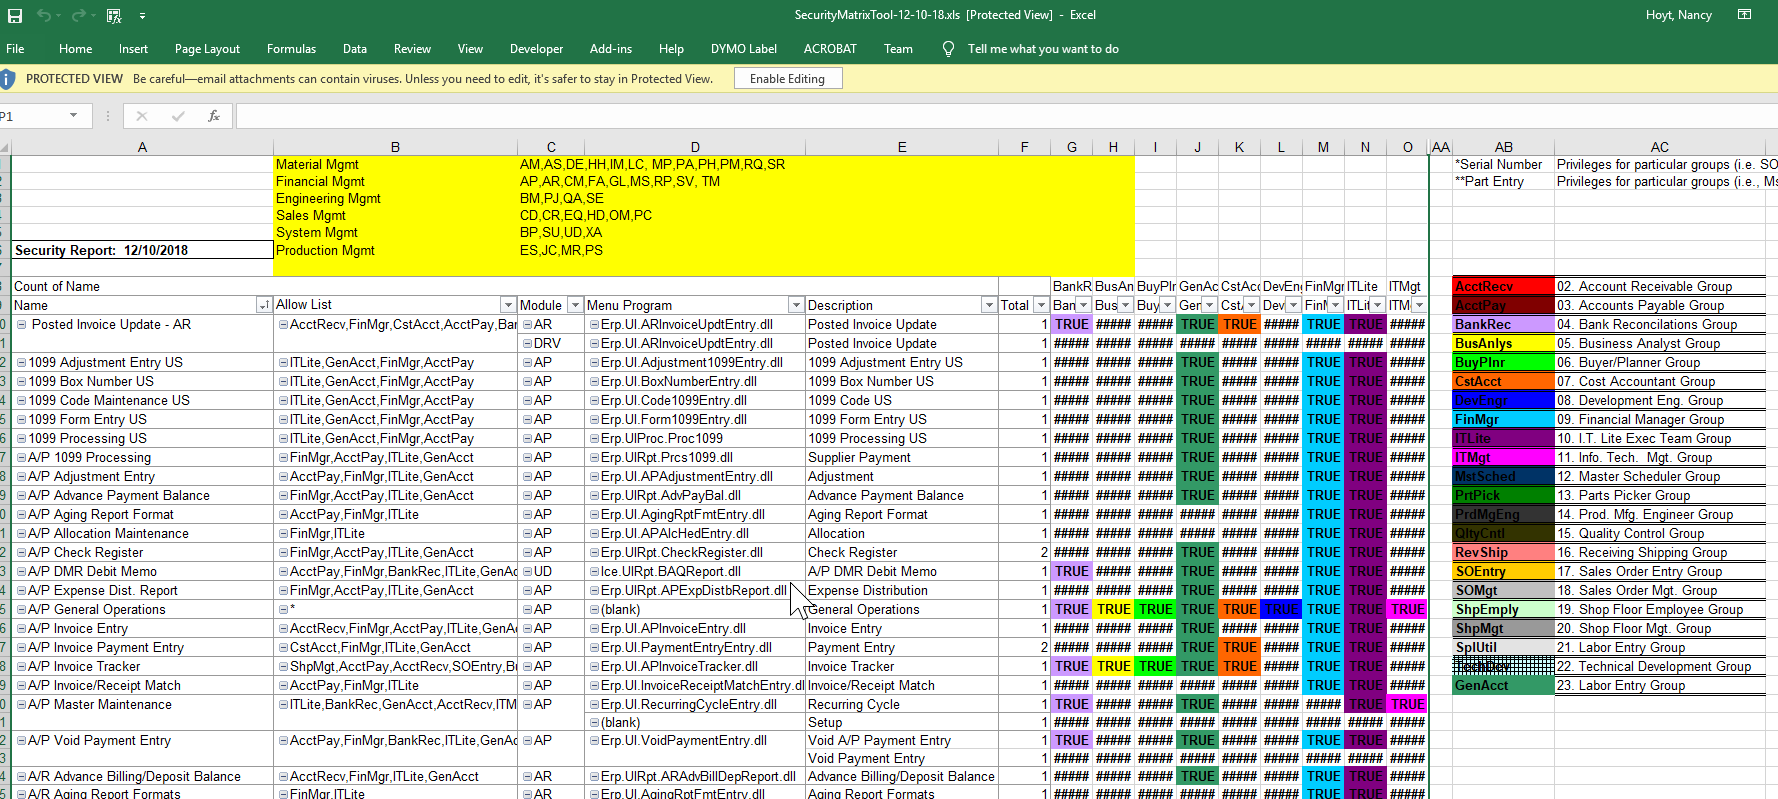Click the Save icon in Quick Access Toolbar
This screenshot has width=1778, height=799.
click(x=15, y=16)
